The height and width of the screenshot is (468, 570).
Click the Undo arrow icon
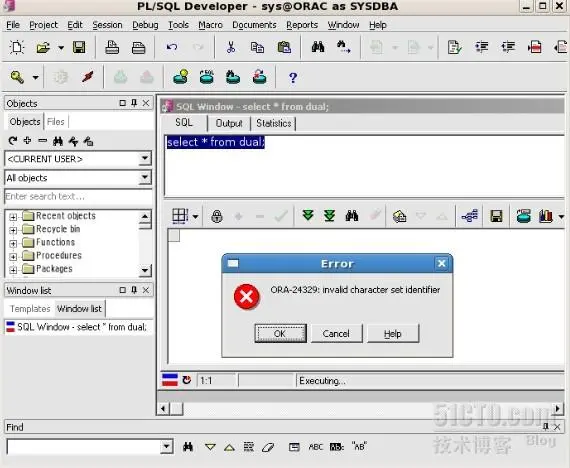(172, 47)
